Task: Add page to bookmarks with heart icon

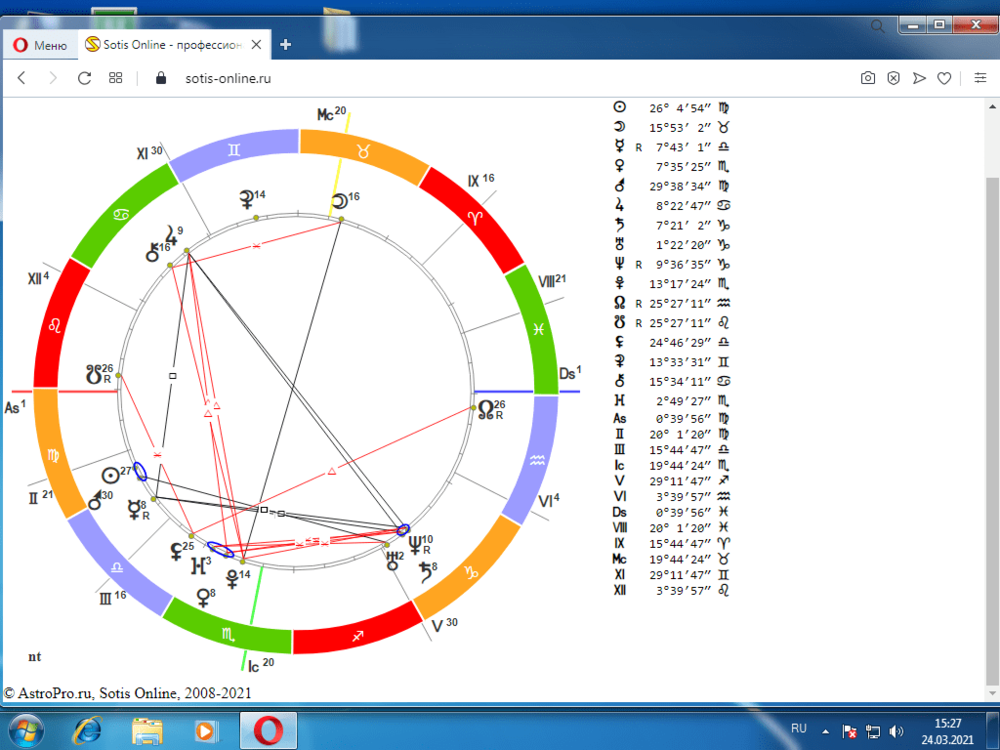Action: (x=945, y=78)
